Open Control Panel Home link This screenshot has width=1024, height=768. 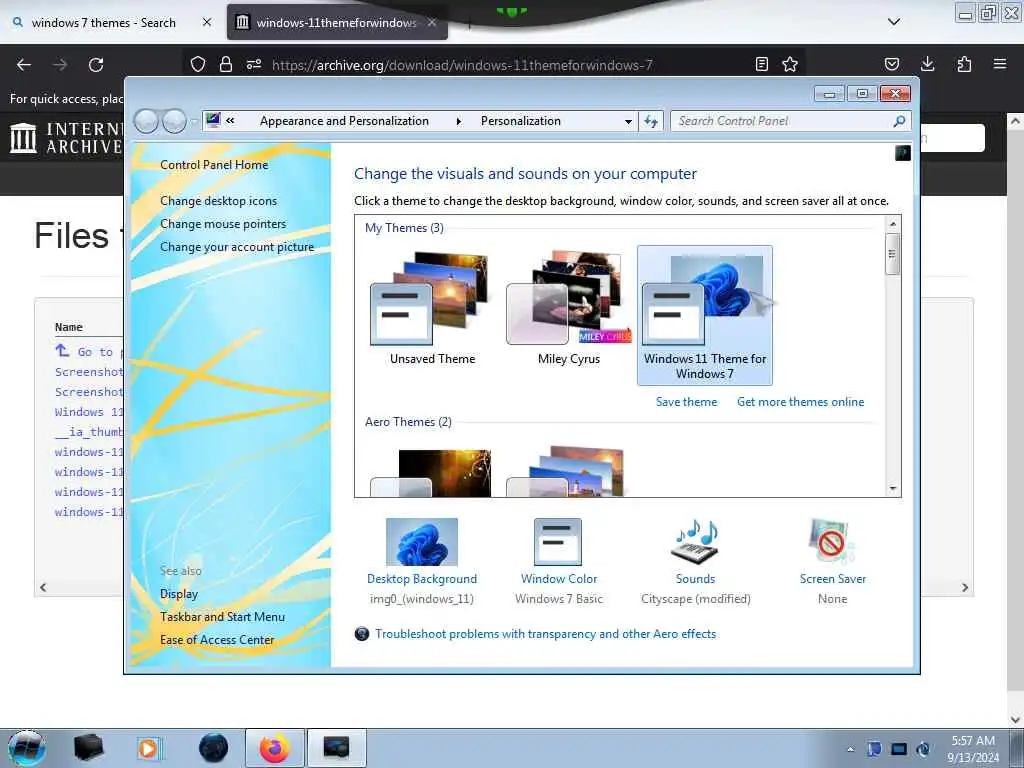pos(214,165)
